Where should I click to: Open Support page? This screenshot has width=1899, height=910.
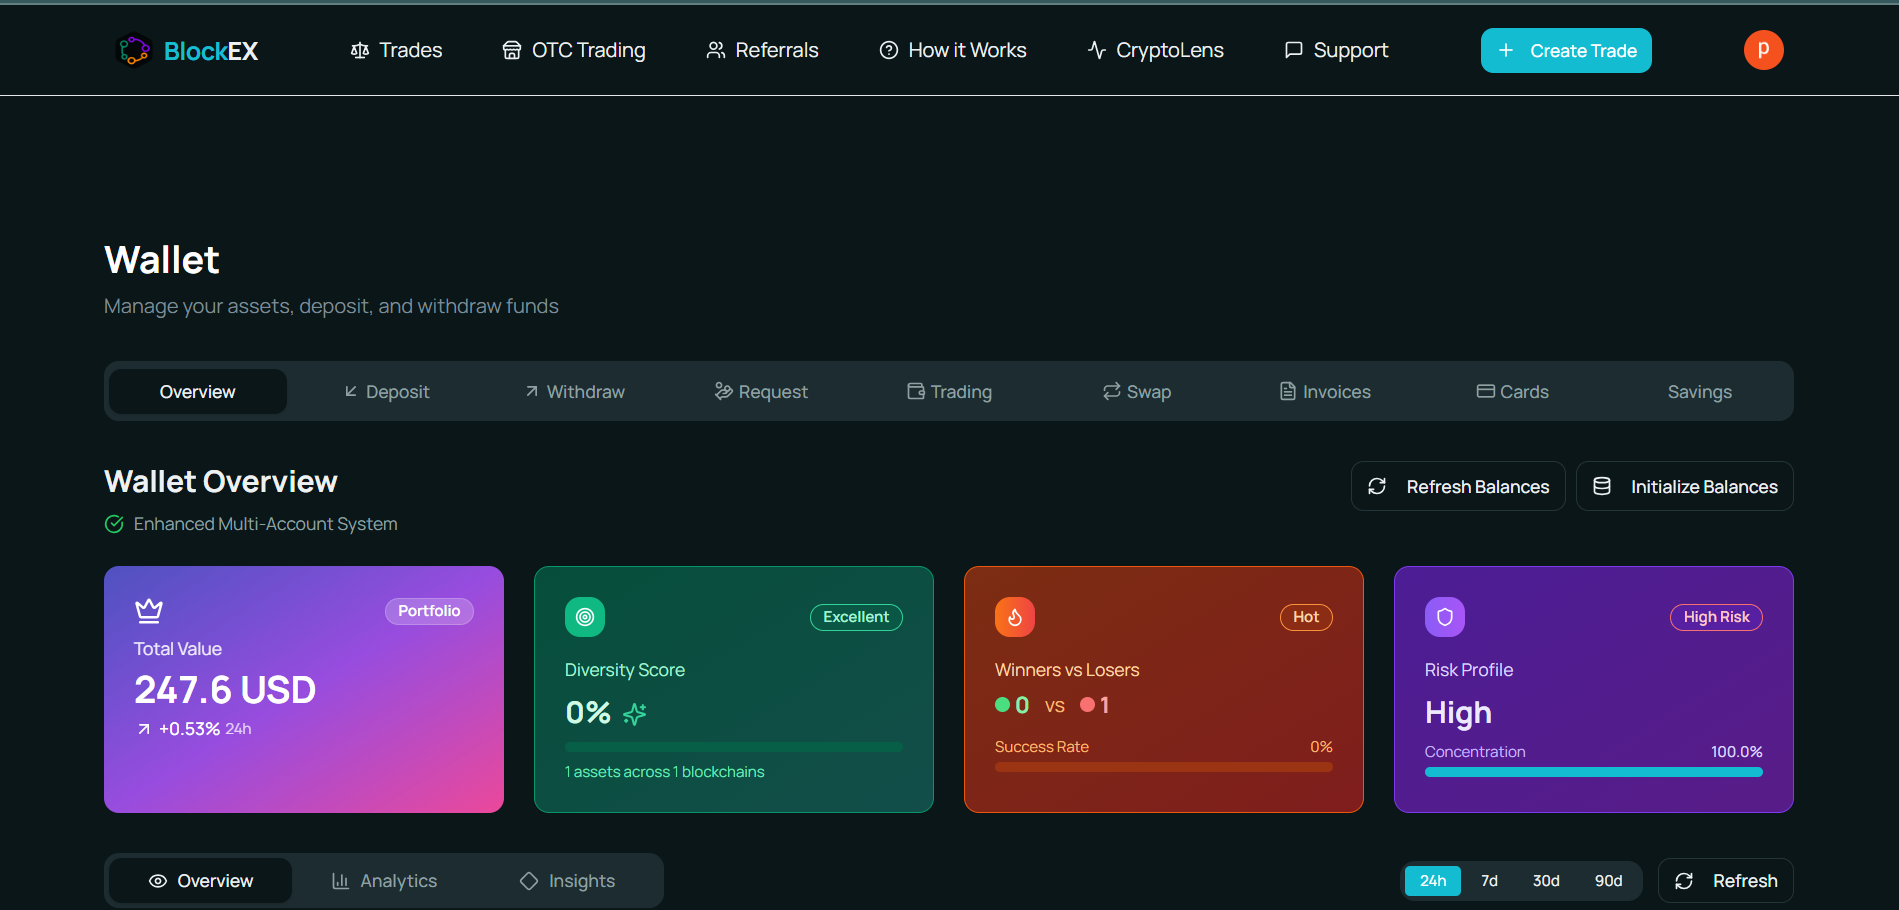(x=1336, y=50)
